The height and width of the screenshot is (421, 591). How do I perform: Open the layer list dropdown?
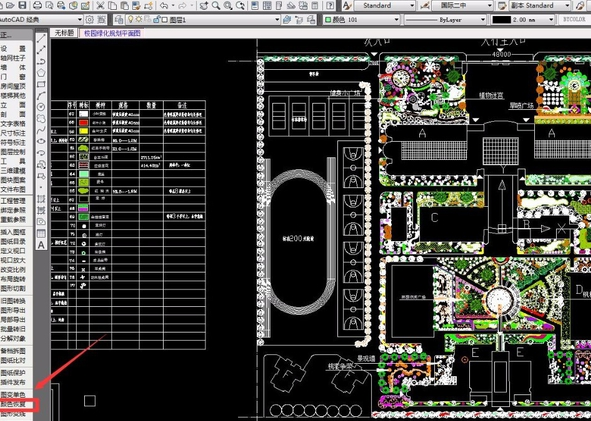pyautogui.click(x=277, y=20)
